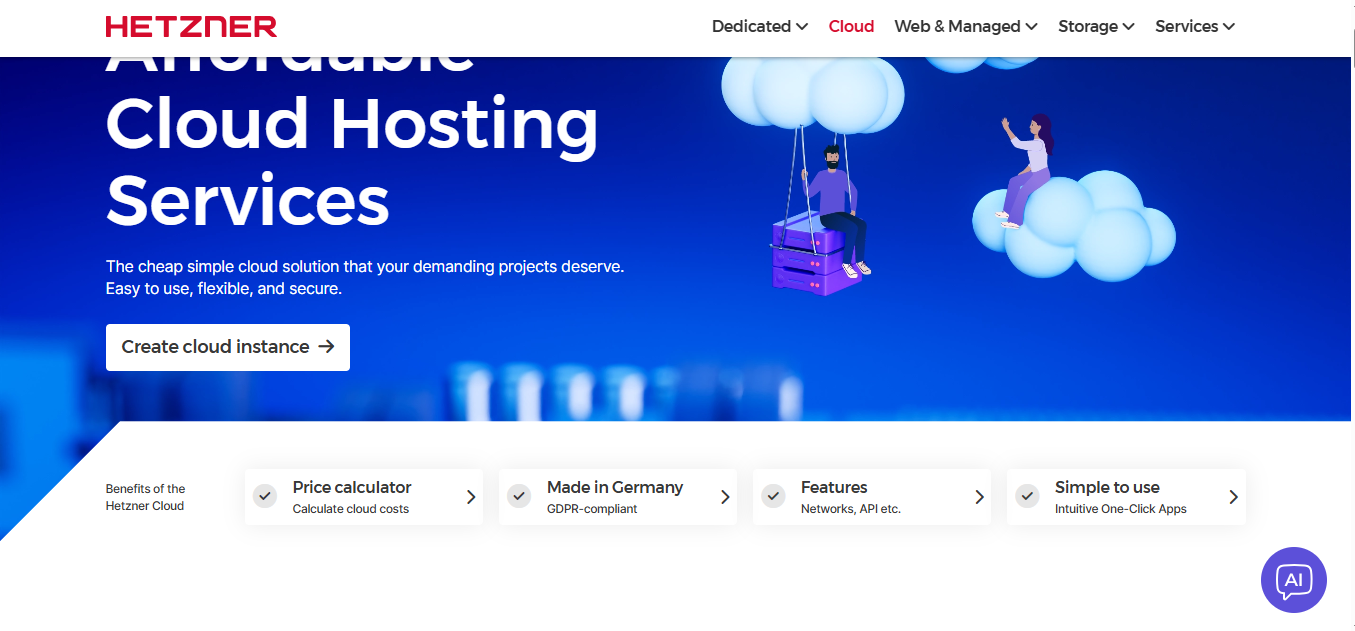Select the Cloud navigation item
This screenshot has height=631, width=1355.
coord(852,27)
